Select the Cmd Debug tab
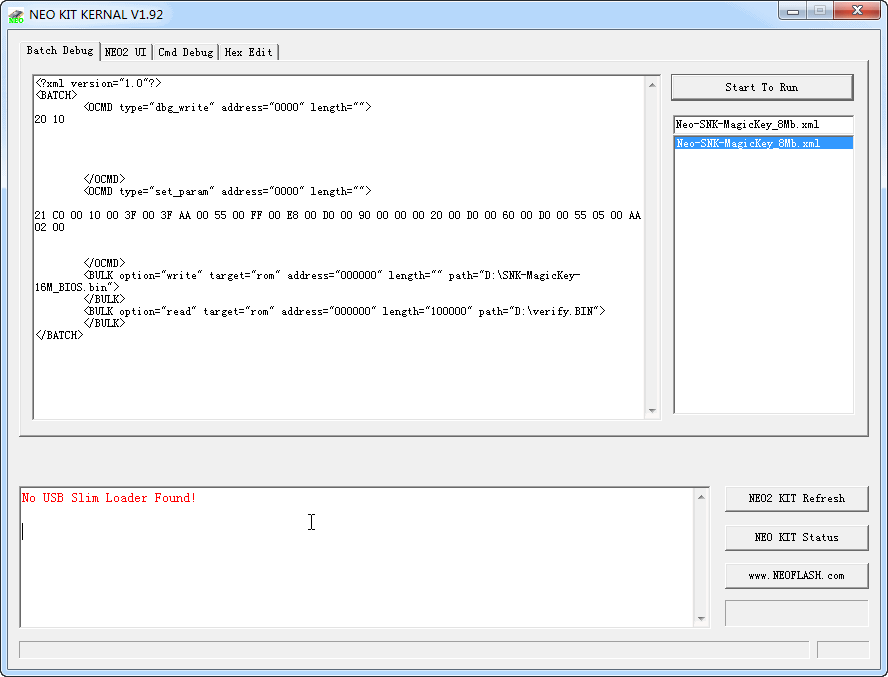The image size is (888, 677). [185, 52]
